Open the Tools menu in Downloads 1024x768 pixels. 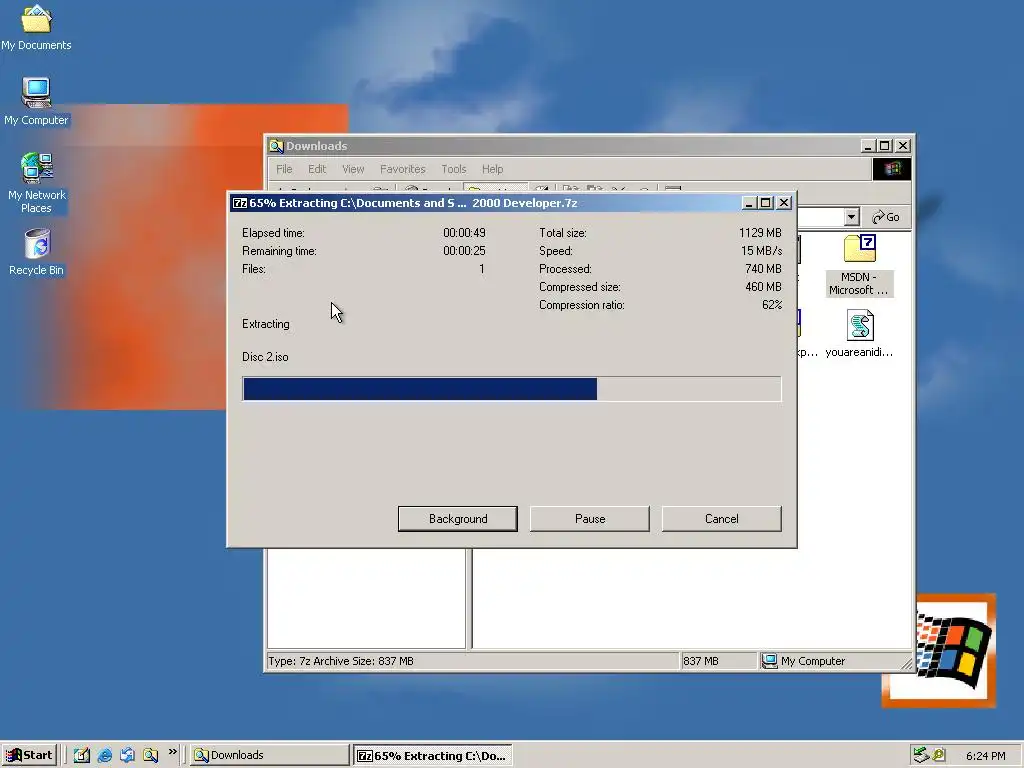[453, 169]
